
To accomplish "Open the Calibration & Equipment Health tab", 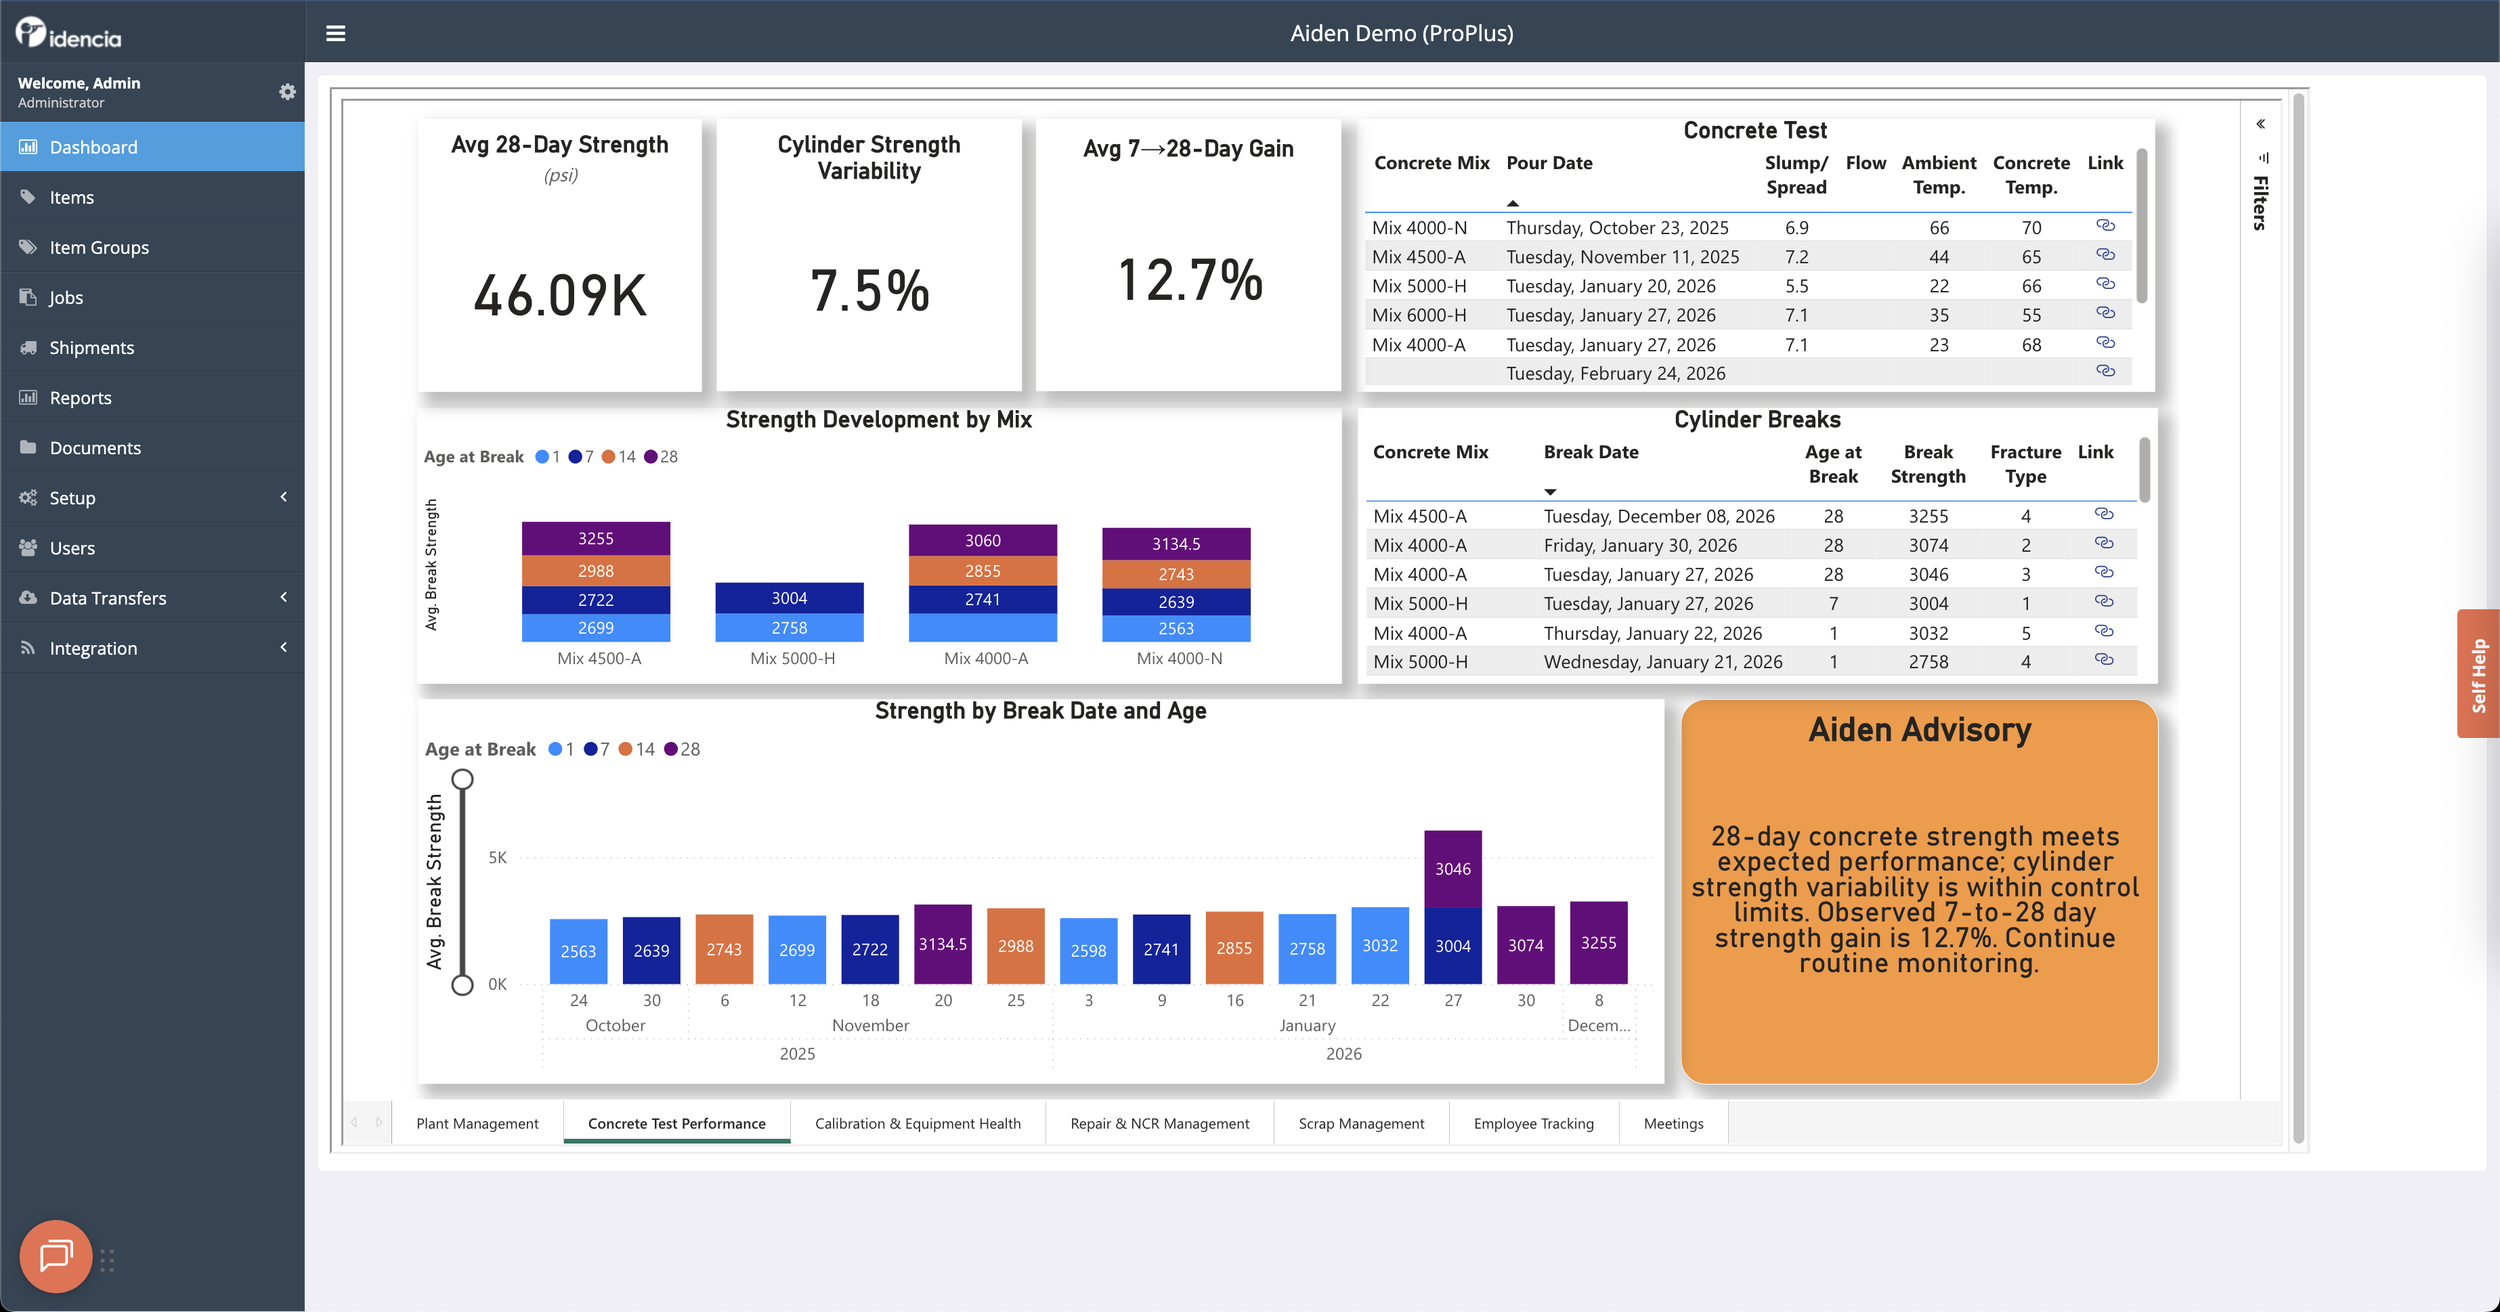I will (x=917, y=1123).
